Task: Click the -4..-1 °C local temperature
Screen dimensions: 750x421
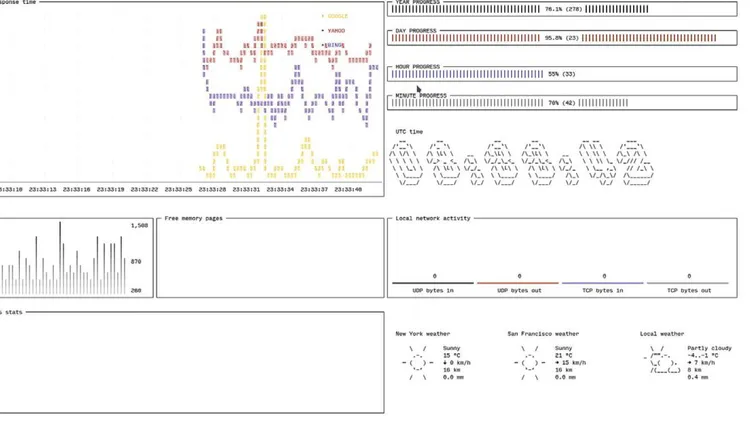Action: [x=703, y=355]
